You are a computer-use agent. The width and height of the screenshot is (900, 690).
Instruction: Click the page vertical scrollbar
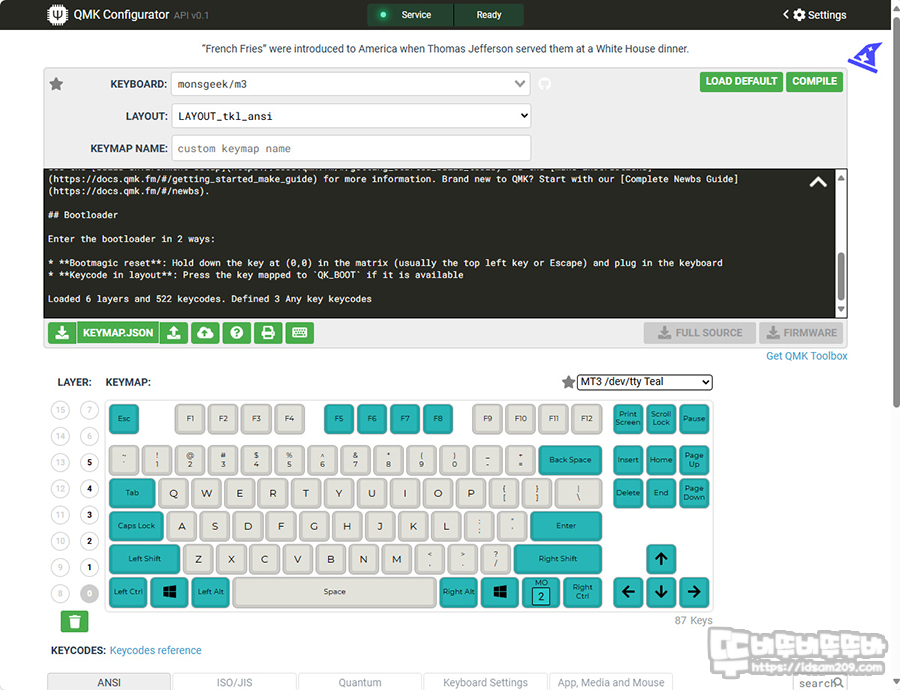click(896, 212)
